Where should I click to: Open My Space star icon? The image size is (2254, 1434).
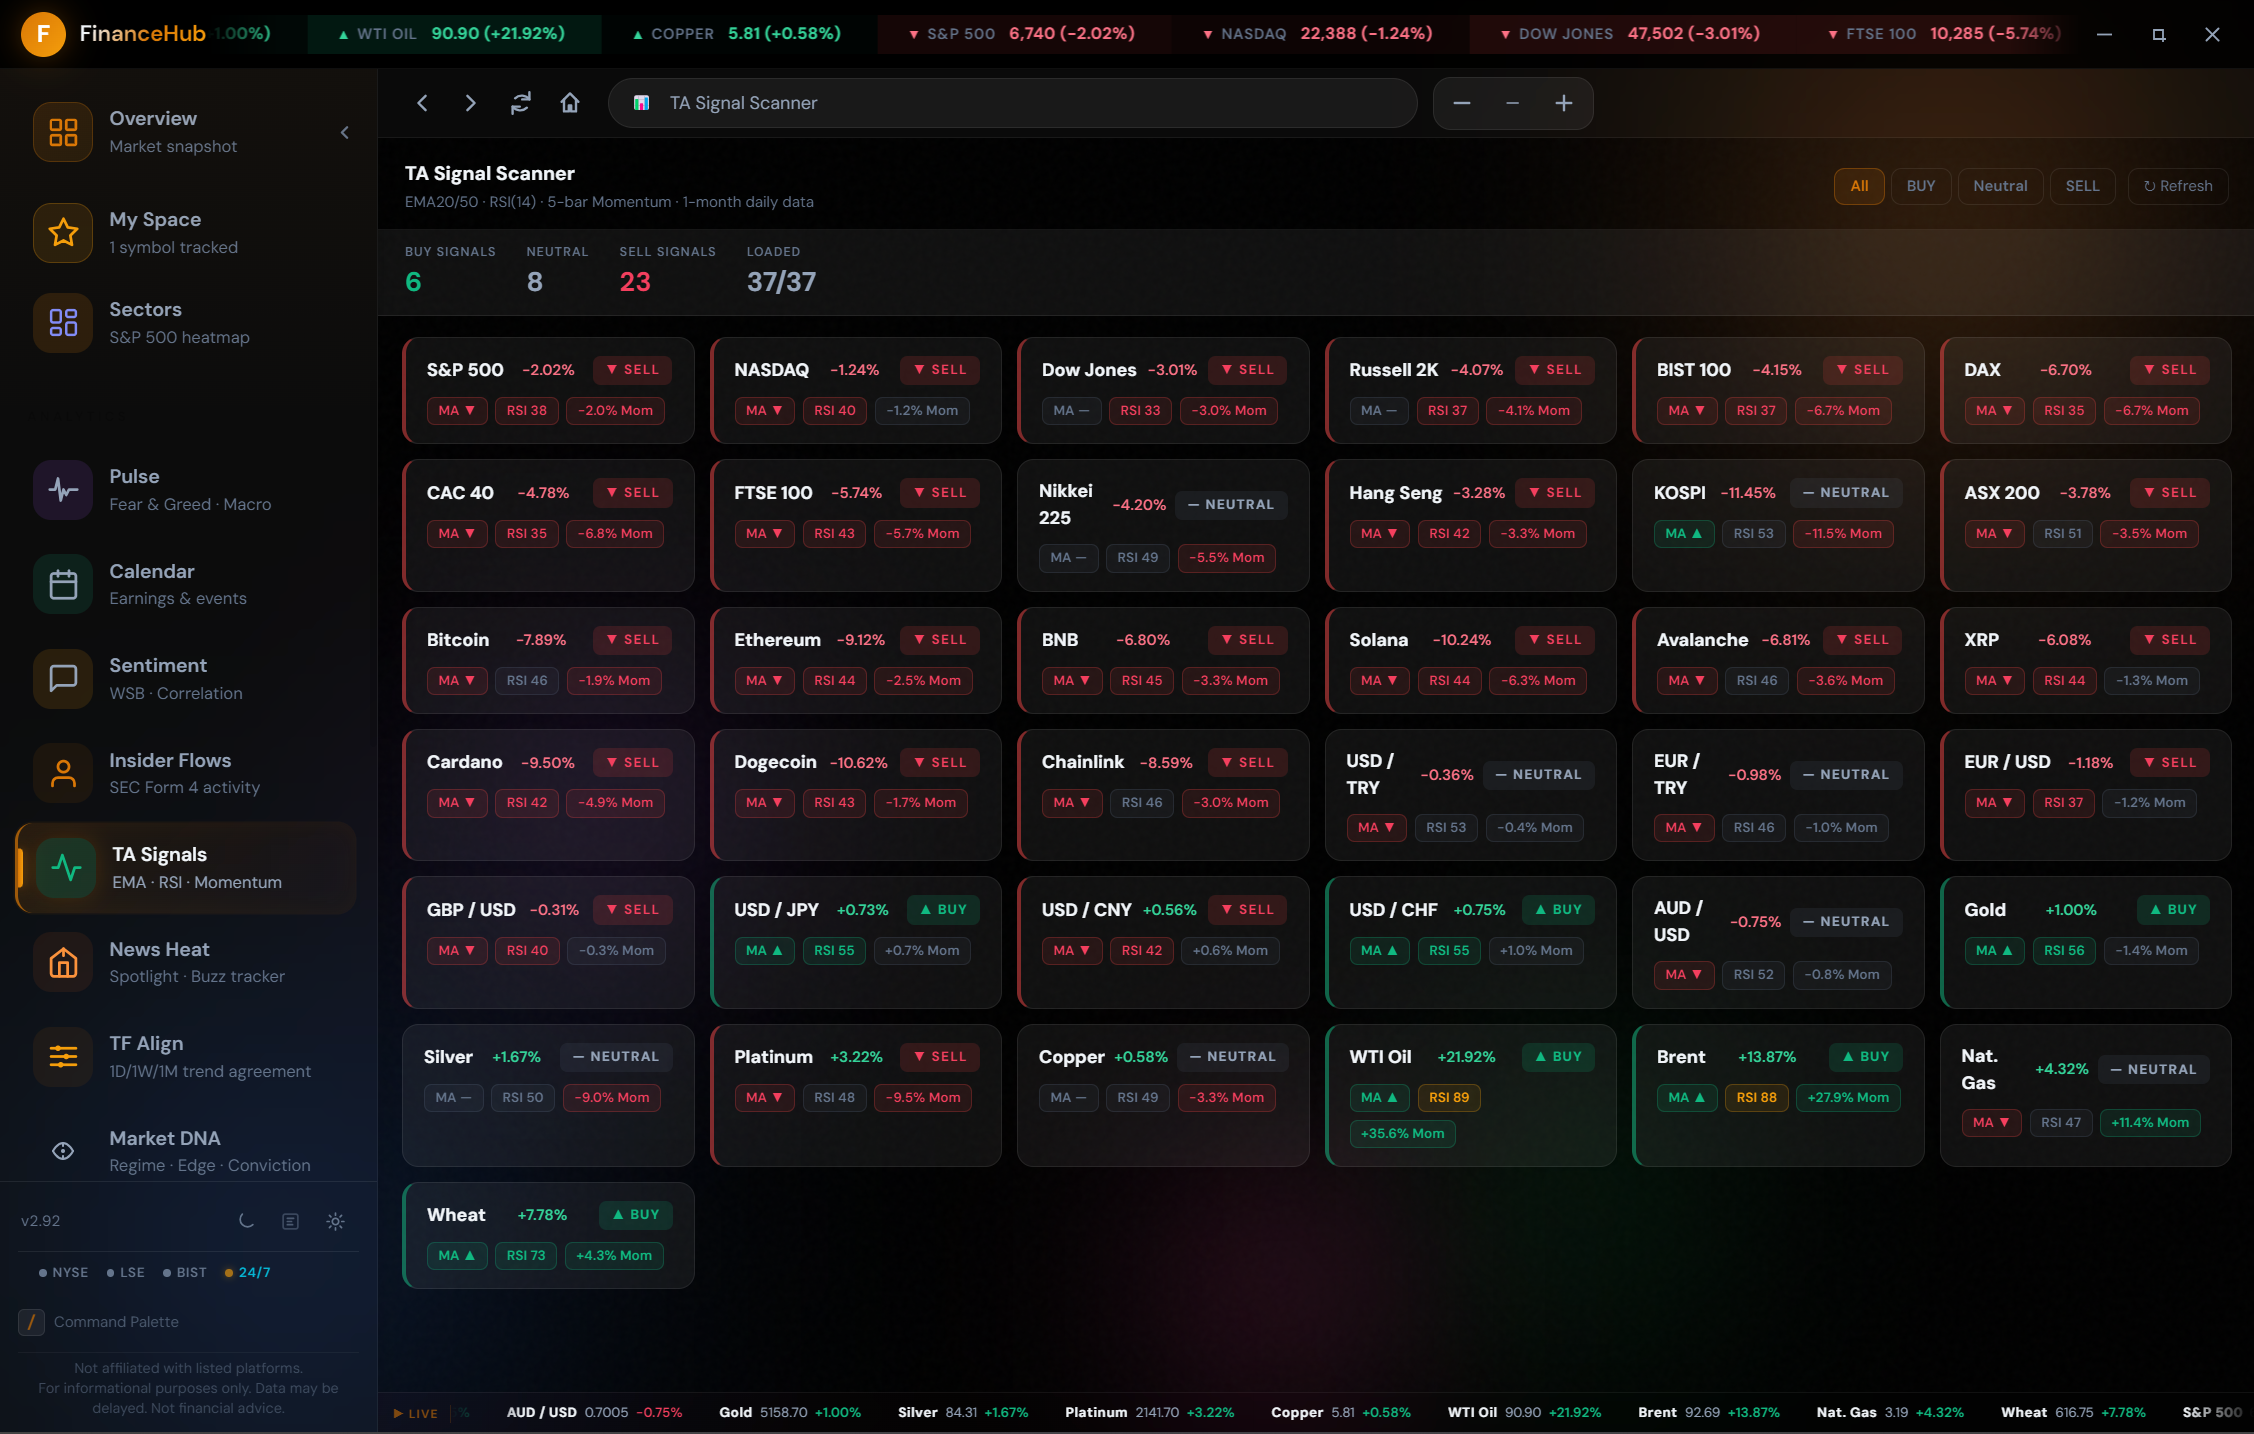pos(63,232)
